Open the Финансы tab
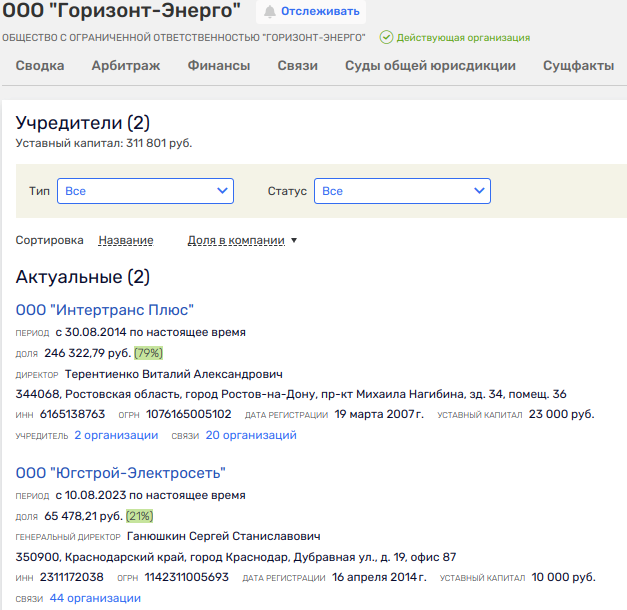The height and width of the screenshot is (610, 627). tap(219, 66)
